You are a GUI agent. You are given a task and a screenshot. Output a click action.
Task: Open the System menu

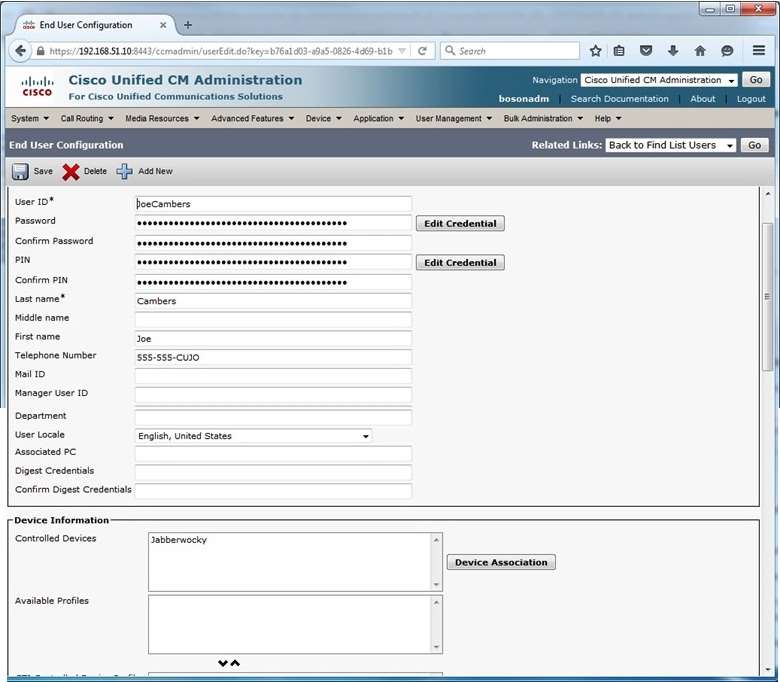tap(30, 118)
